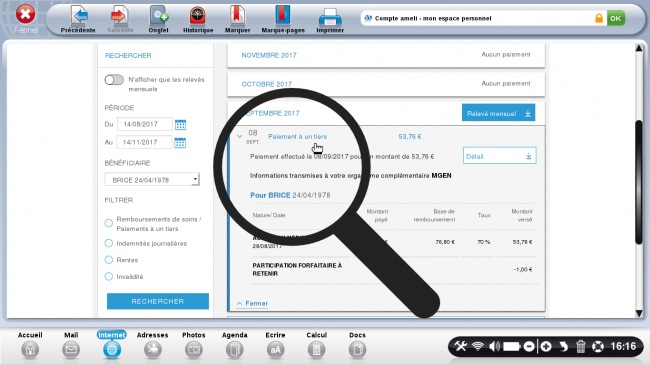The image size is (650, 365).
Task: Open a new Onglet tab
Action: coord(158,16)
